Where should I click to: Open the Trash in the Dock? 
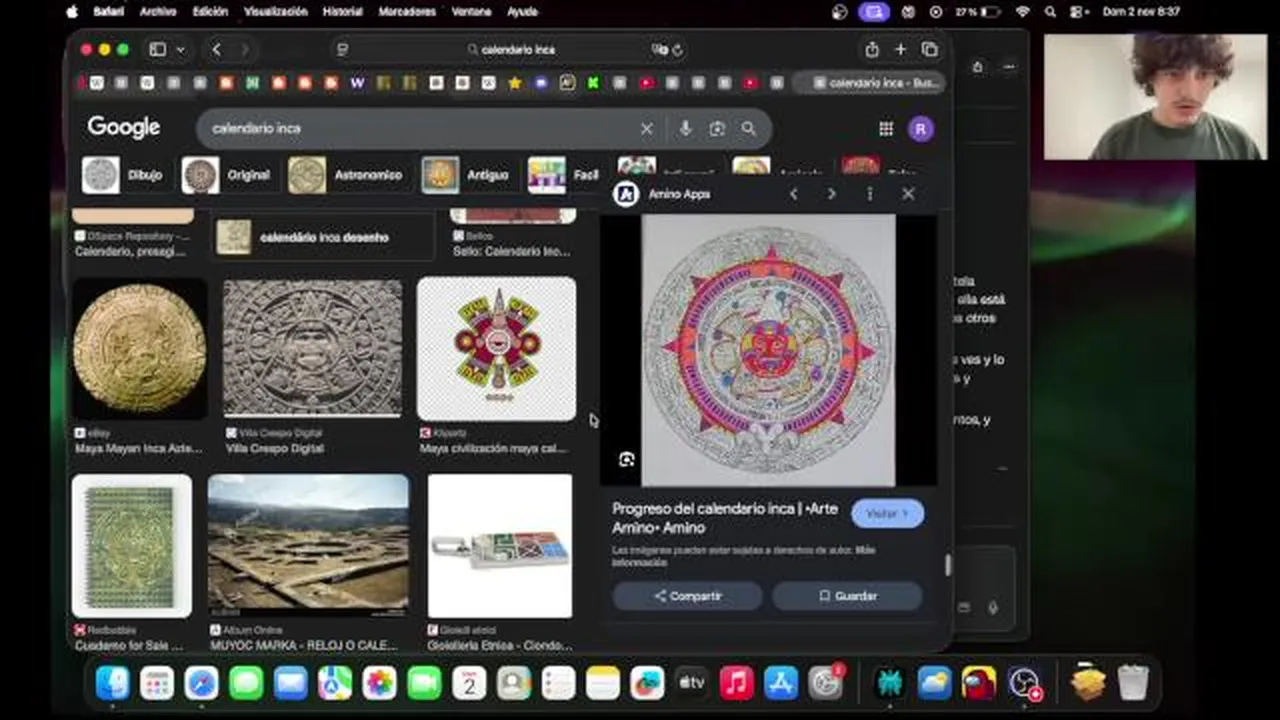click(x=1133, y=683)
